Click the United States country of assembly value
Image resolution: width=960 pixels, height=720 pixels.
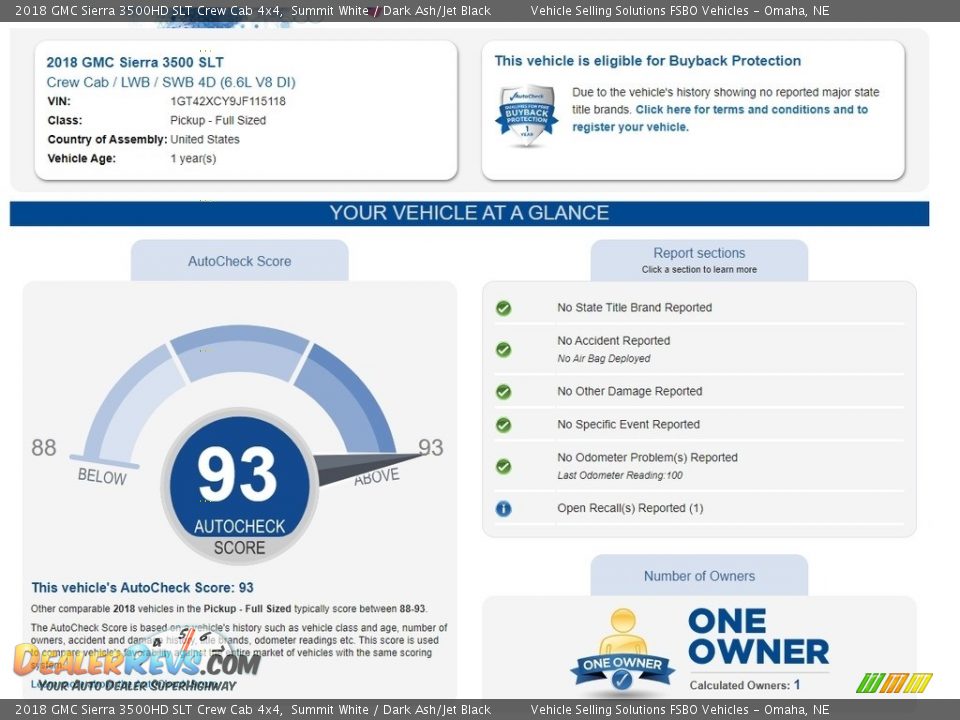coord(204,139)
